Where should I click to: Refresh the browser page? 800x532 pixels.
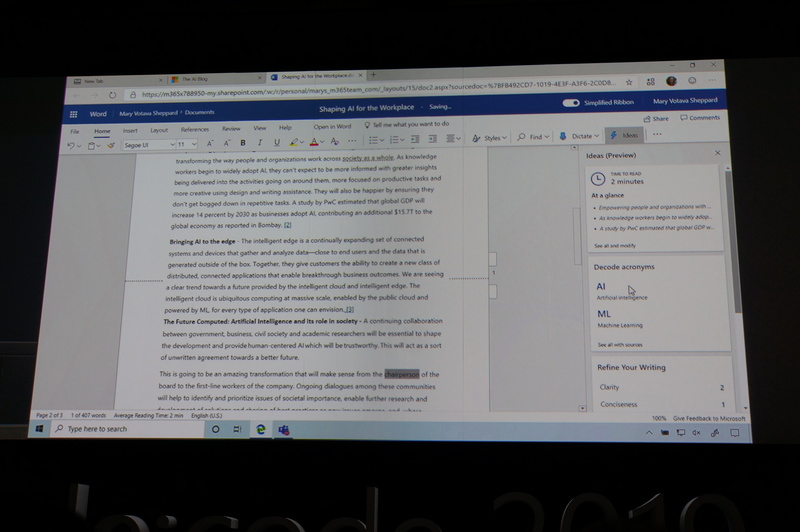112,95
